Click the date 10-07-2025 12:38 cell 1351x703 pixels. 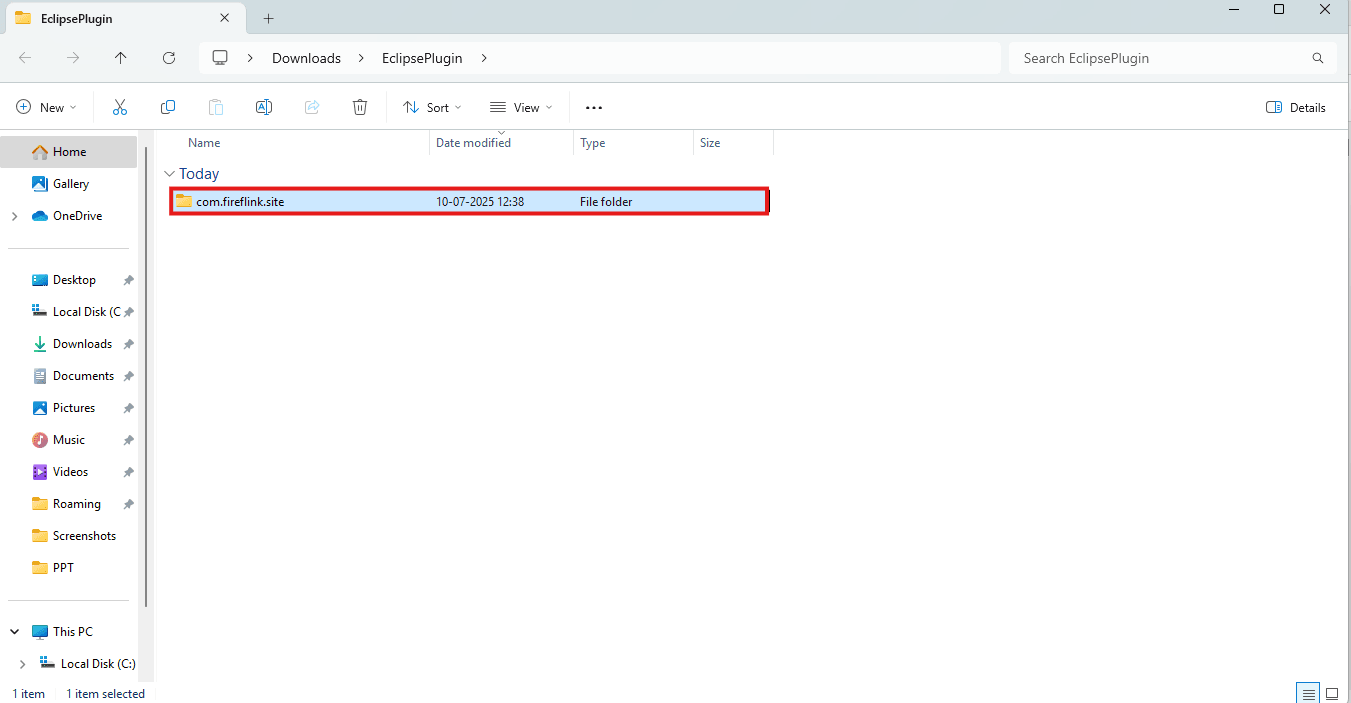tap(480, 202)
